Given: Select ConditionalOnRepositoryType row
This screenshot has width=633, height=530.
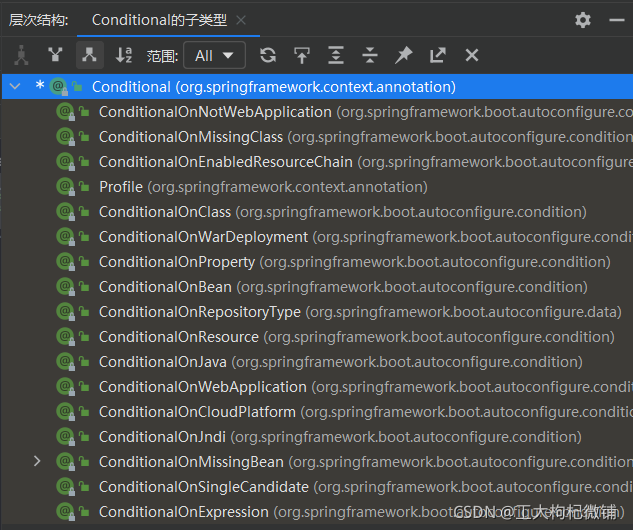Looking at the screenshot, I should 317,312.
